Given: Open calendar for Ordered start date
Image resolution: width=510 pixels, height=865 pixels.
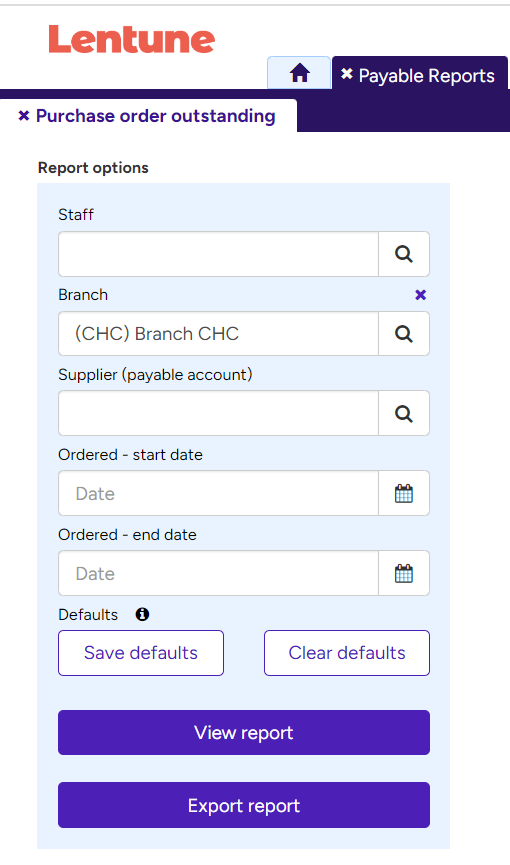Looking at the screenshot, I should [403, 494].
